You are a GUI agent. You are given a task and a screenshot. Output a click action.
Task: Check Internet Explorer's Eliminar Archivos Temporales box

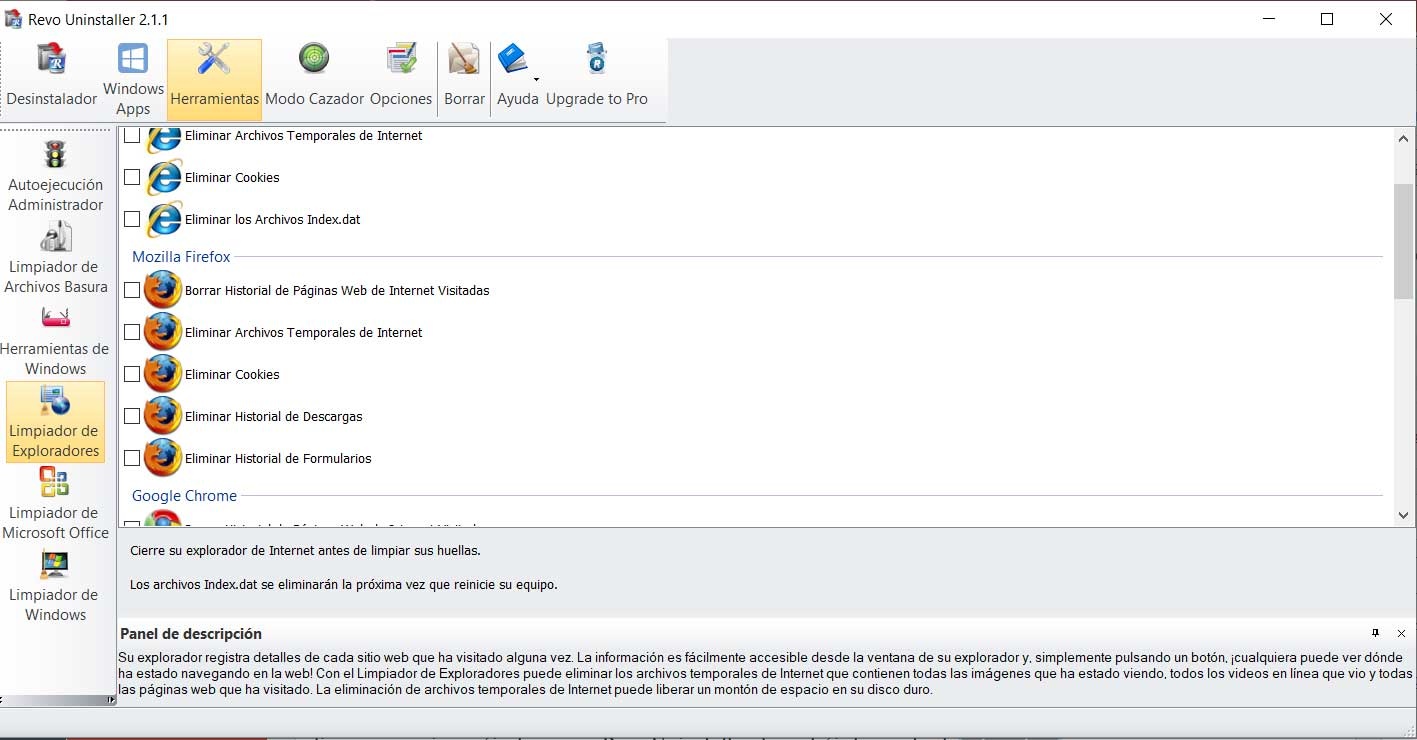(x=132, y=135)
